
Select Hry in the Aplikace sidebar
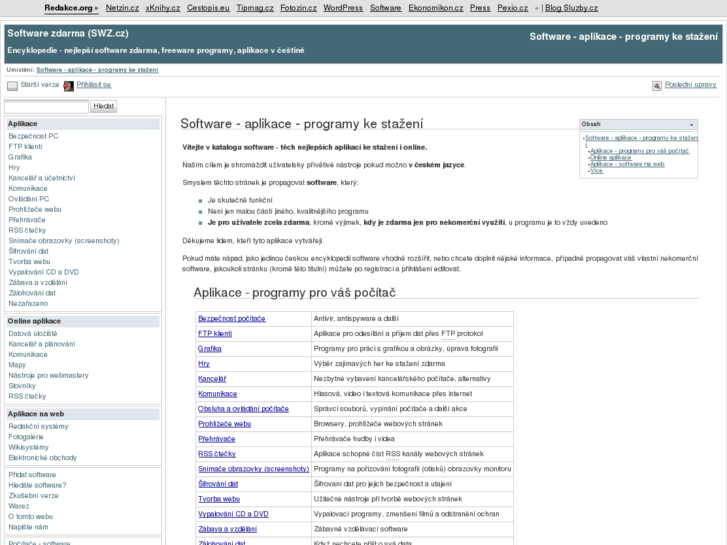point(14,167)
